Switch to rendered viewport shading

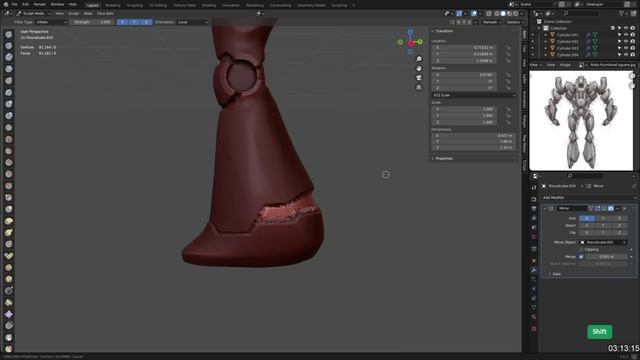pos(516,13)
